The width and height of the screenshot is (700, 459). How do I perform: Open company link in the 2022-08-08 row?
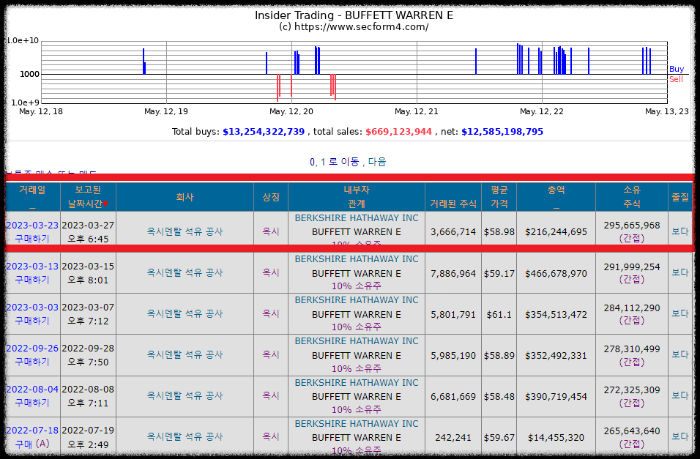(x=185, y=396)
